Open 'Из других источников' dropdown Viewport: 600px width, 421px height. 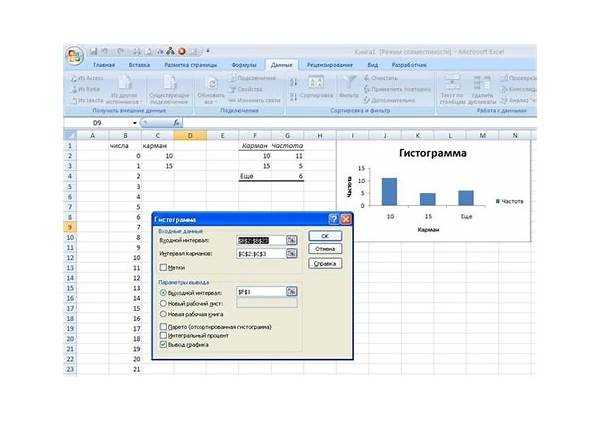point(124,90)
